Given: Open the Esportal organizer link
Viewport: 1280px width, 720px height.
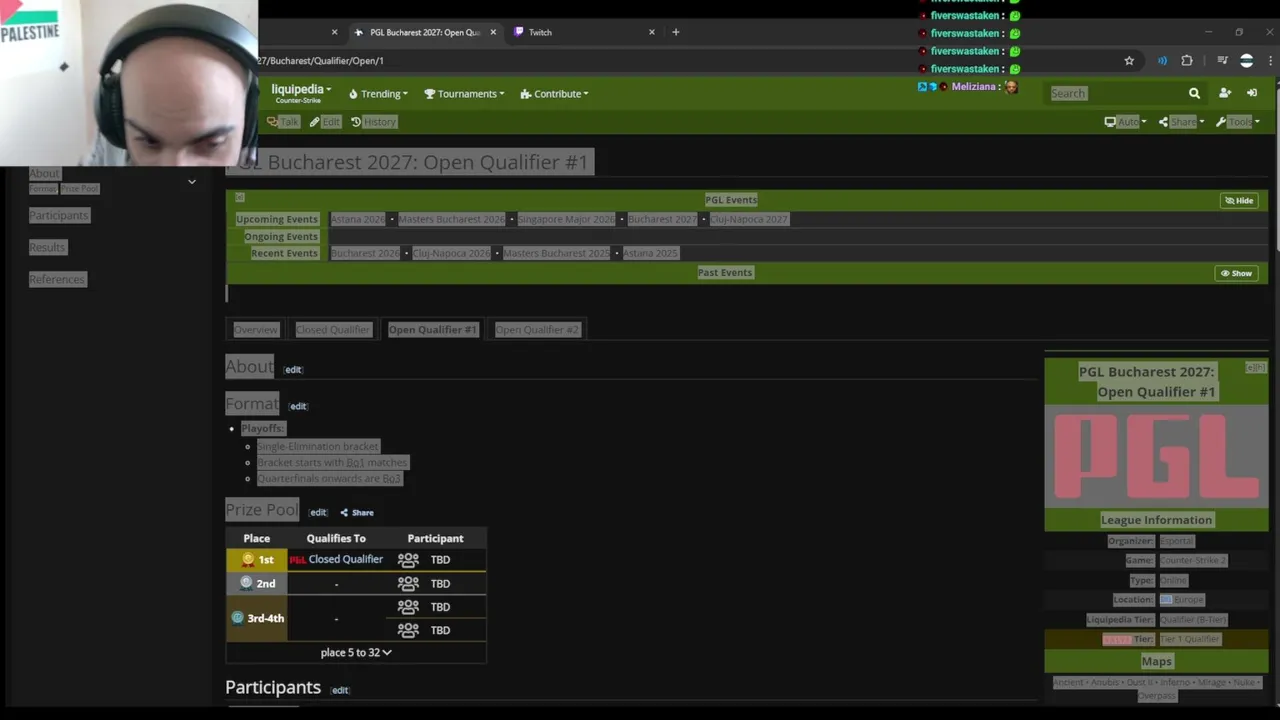Looking at the screenshot, I should tap(1176, 541).
